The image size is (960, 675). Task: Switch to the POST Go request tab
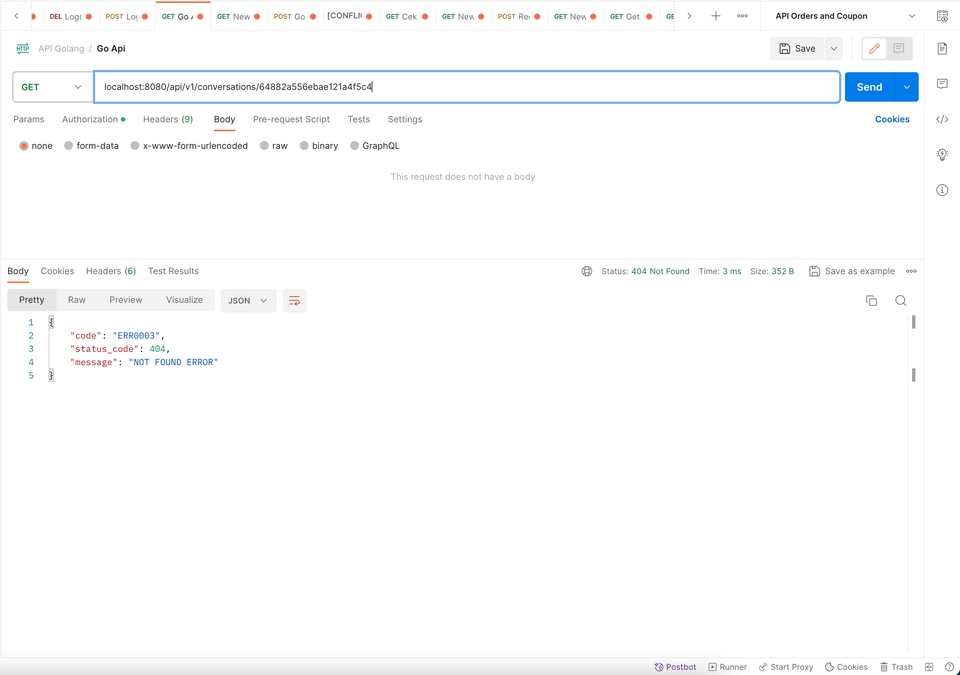[x=295, y=16]
